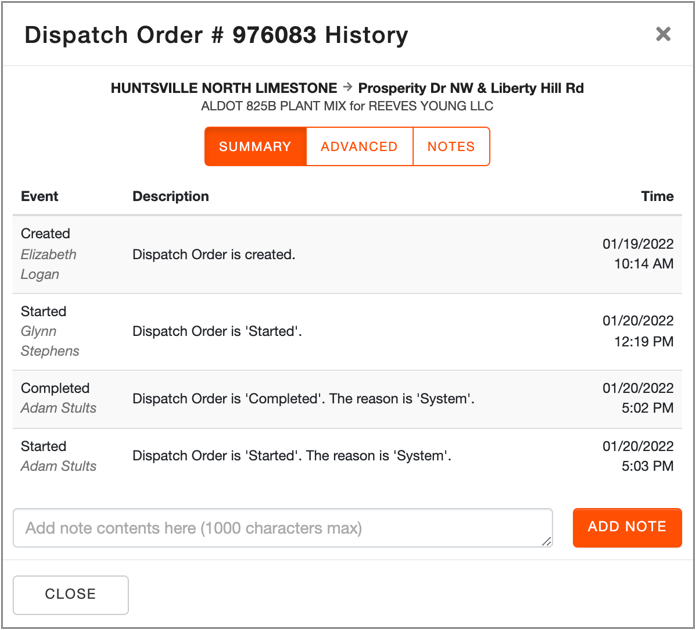This screenshot has height=630, width=696.
Task: Select the Description column header
Action: point(170,196)
